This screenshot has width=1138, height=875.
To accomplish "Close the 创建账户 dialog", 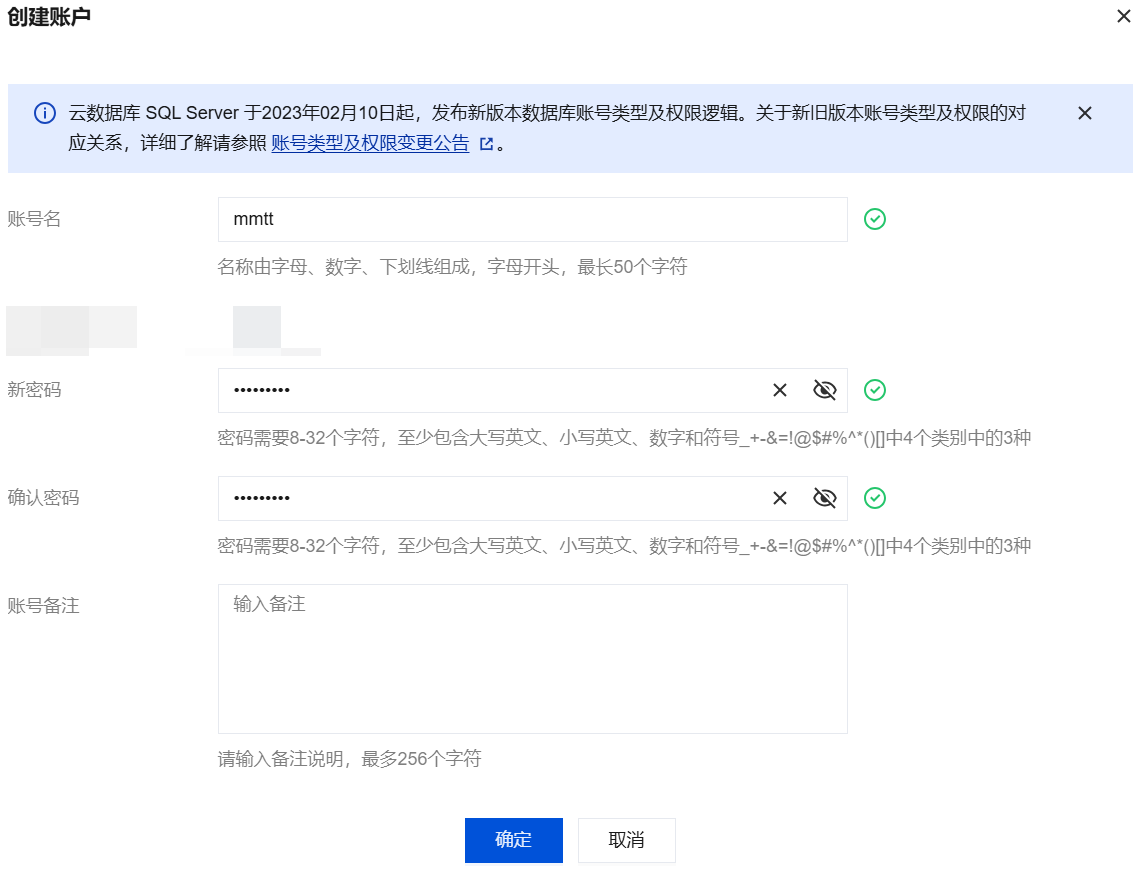I will (1123, 17).
